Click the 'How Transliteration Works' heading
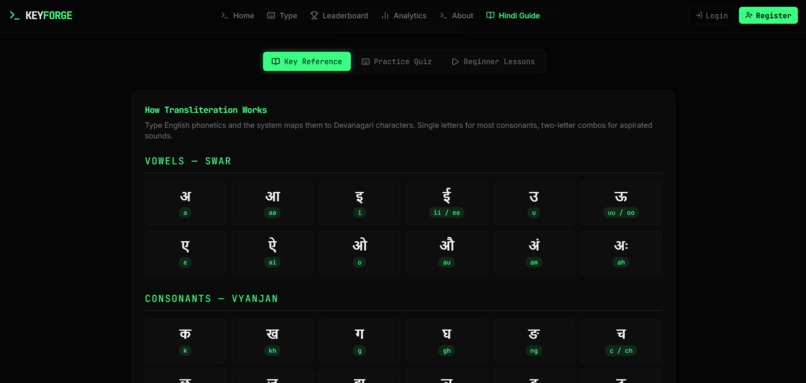 206,110
